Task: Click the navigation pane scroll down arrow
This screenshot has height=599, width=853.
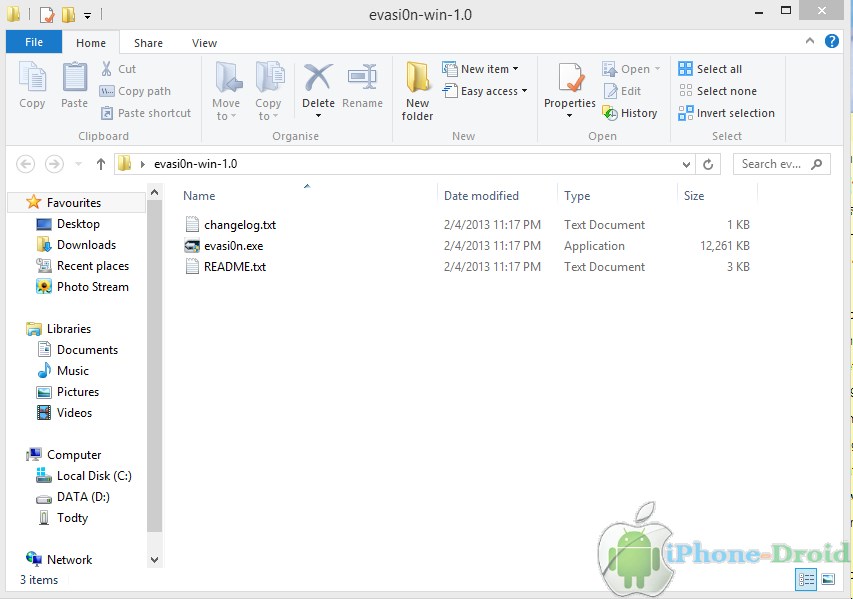Action: pos(154,560)
